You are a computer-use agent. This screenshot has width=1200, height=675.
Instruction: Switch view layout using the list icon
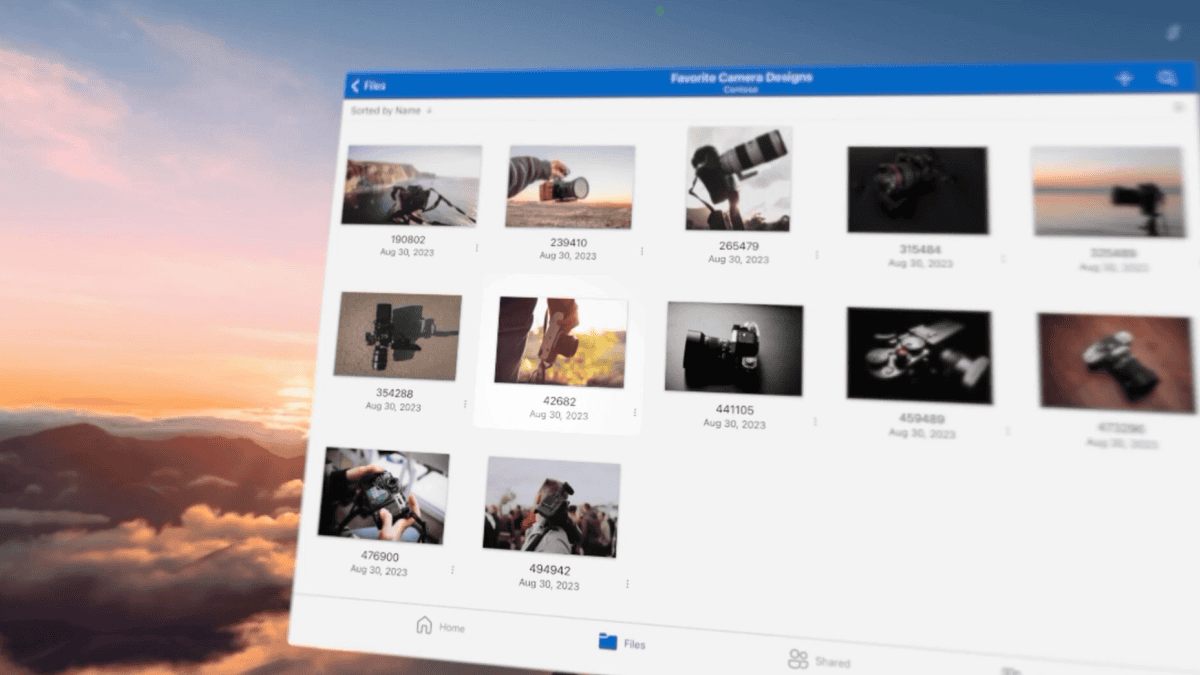coord(1181,106)
